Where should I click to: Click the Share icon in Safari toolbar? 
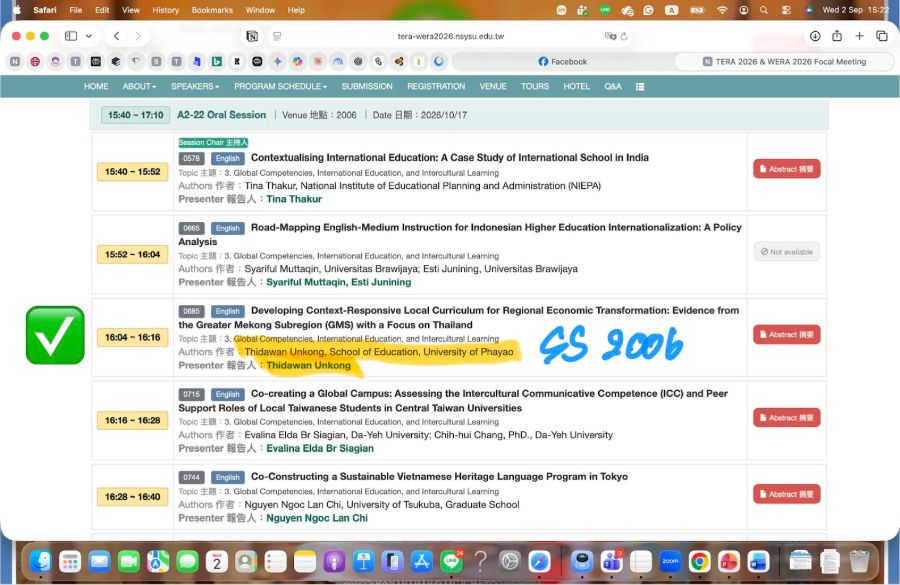[x=837, y=36]
